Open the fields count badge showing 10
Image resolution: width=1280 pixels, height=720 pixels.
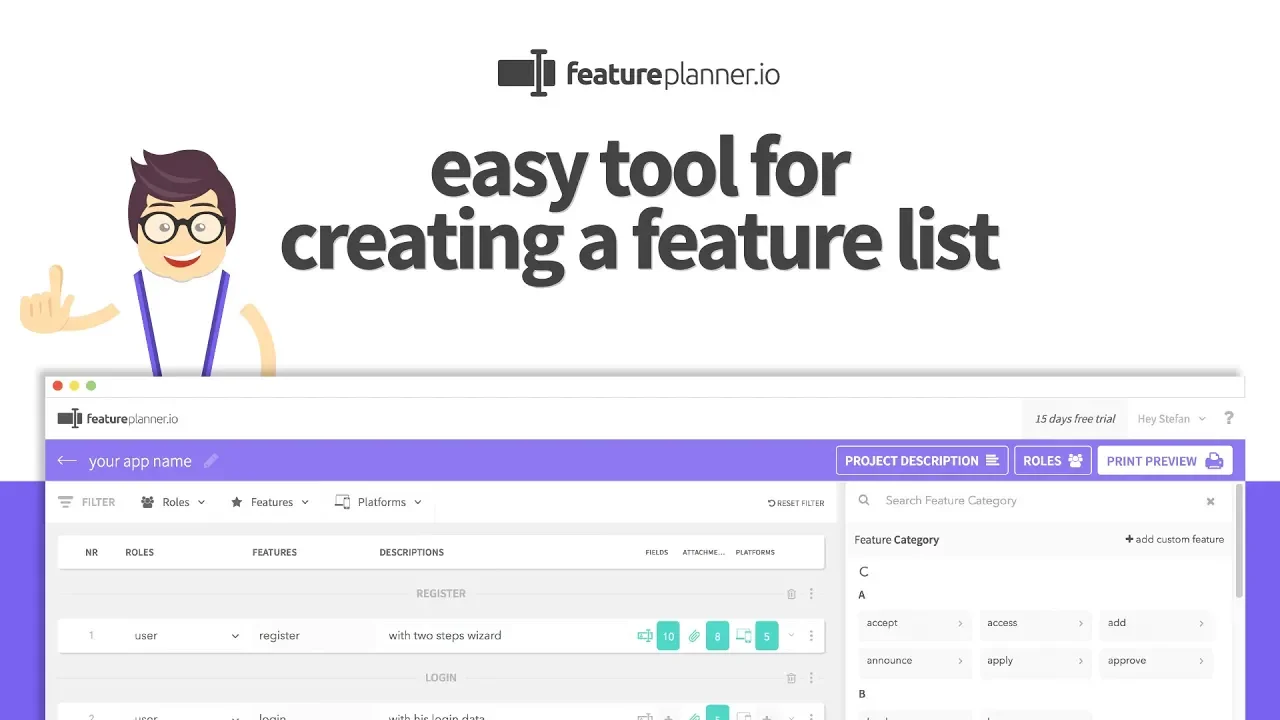pyautogui.click(x=668, y=636)
